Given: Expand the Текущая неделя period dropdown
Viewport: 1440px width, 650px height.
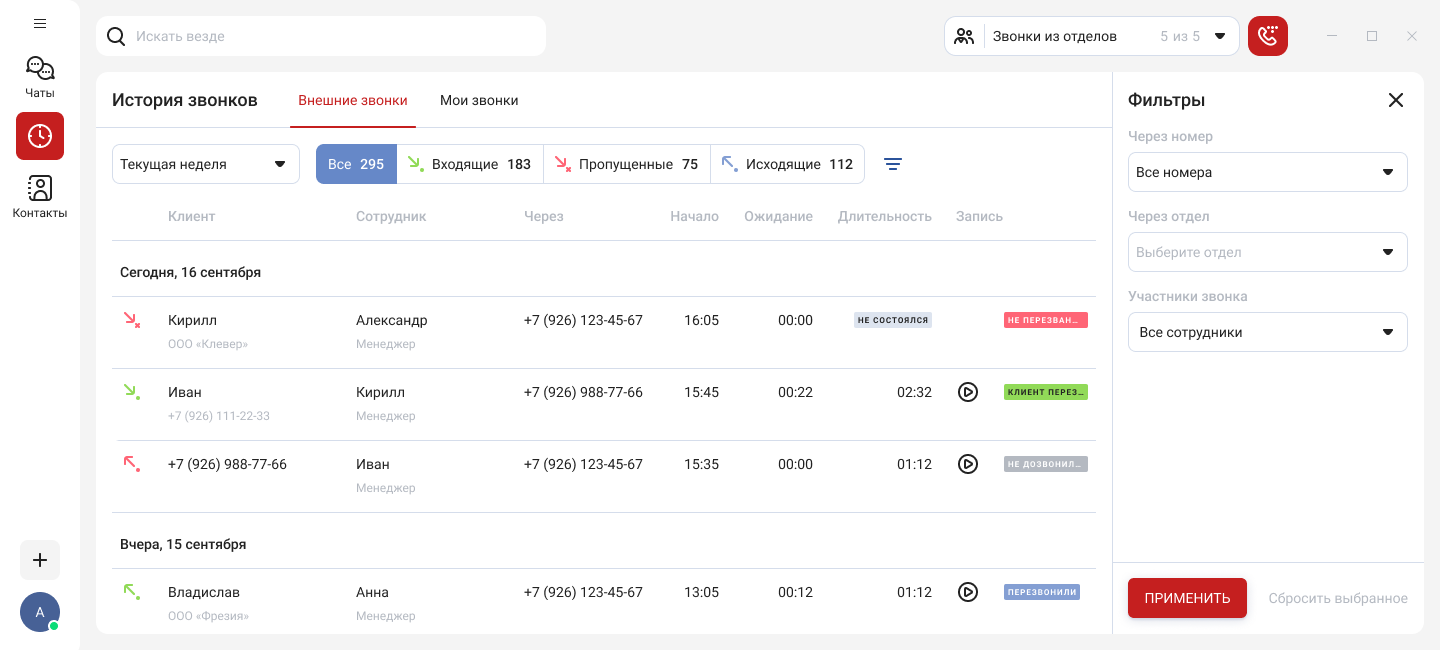Looking at the screenshot, I should [x=205, y=164].
